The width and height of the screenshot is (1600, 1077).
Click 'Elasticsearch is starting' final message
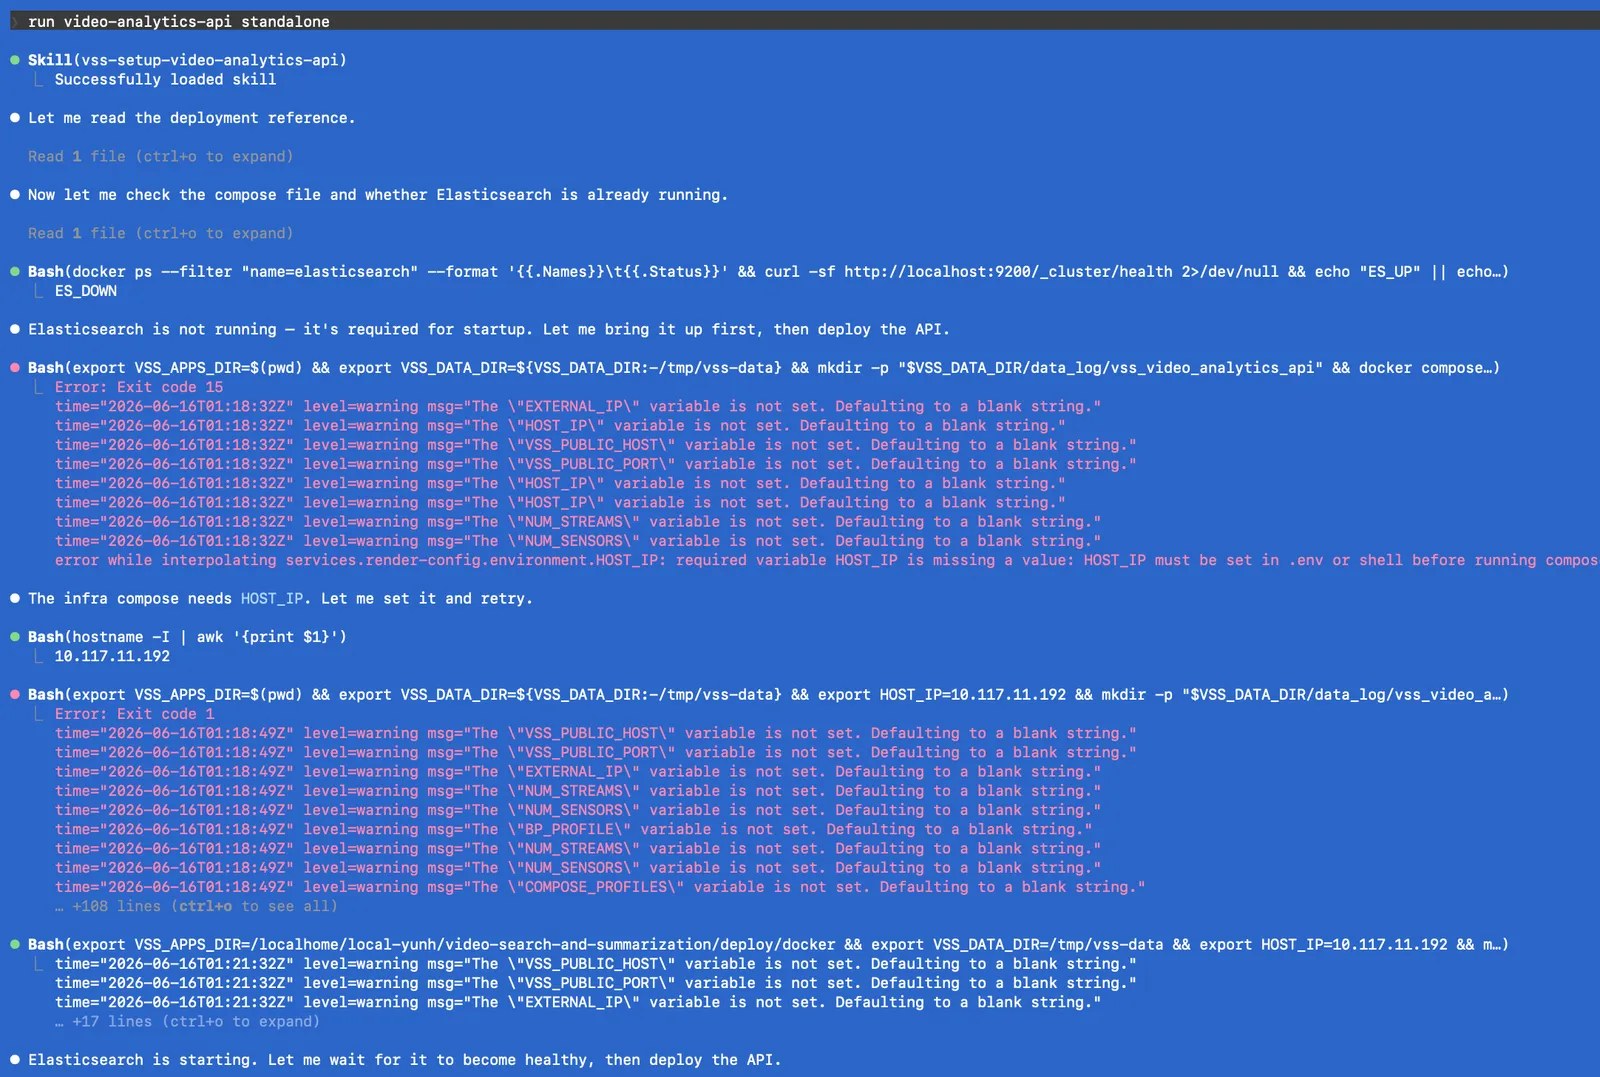[x=404, y=1060]
